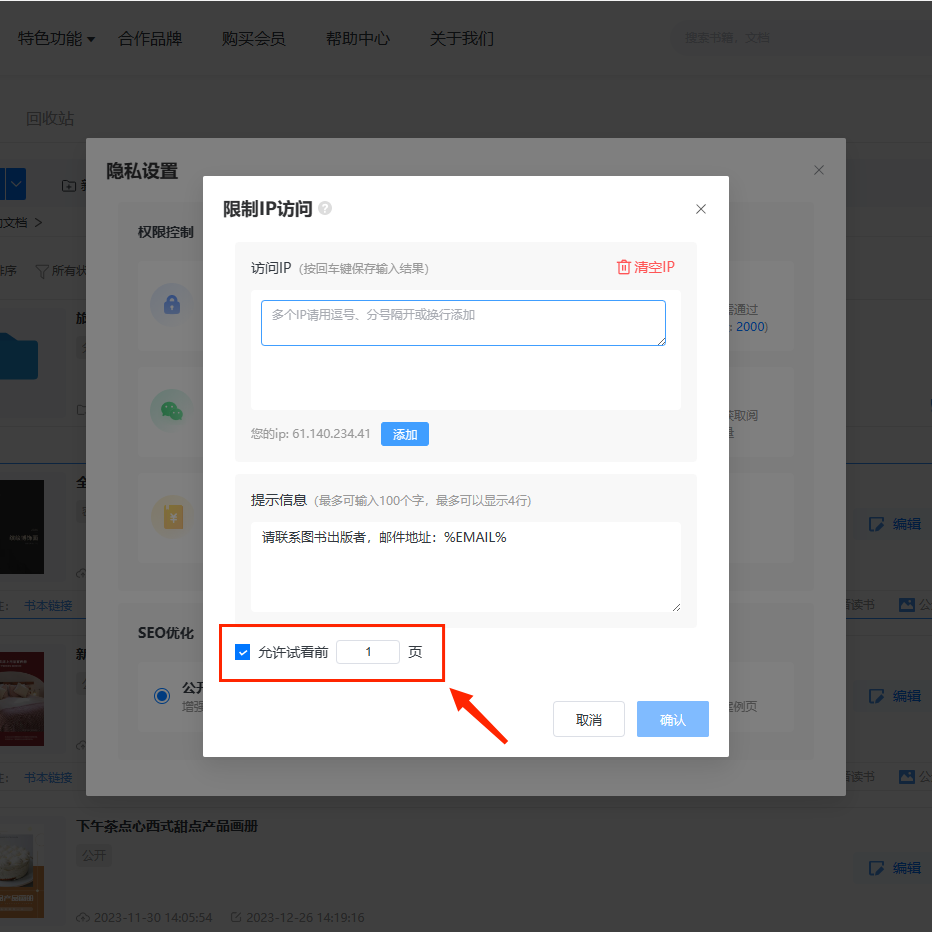Click the lock icon under 权限控制

click(171, 304)
